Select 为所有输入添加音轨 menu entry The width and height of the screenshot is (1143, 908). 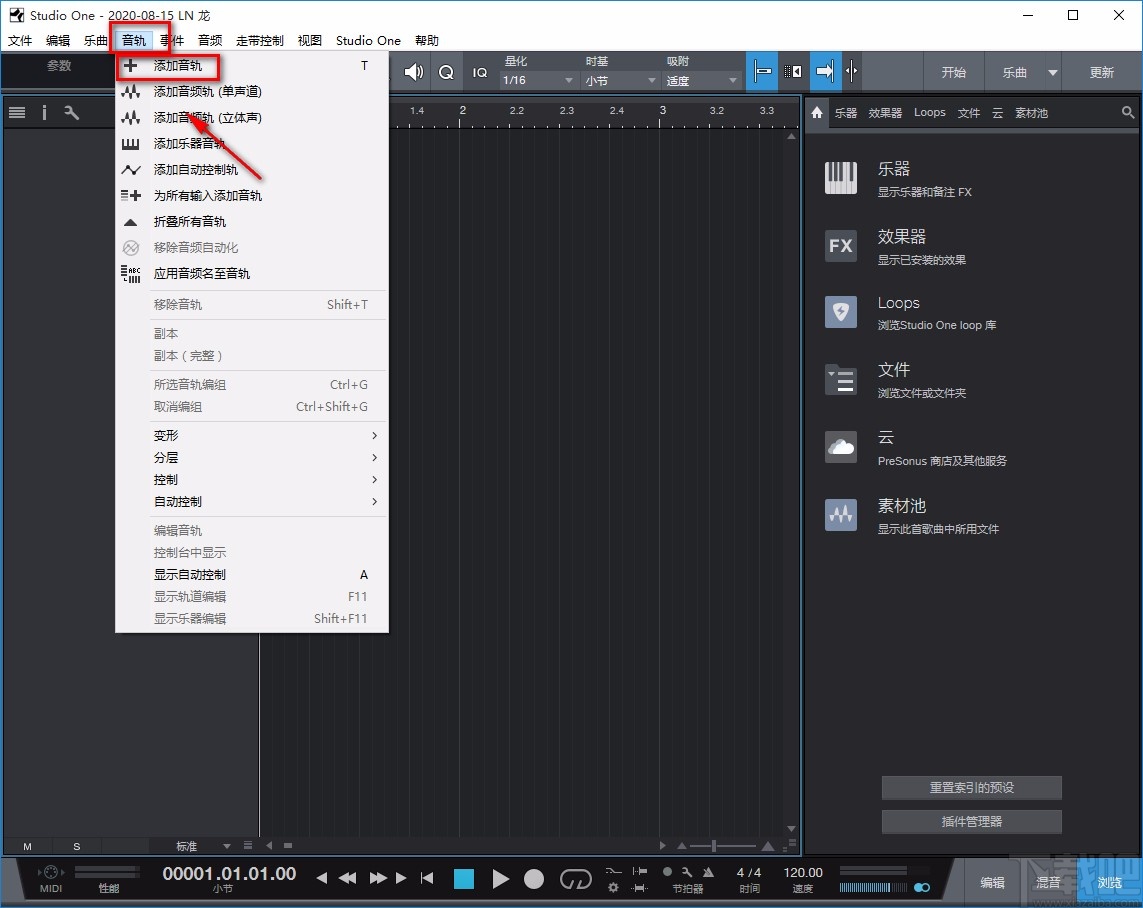coord(251,195)
